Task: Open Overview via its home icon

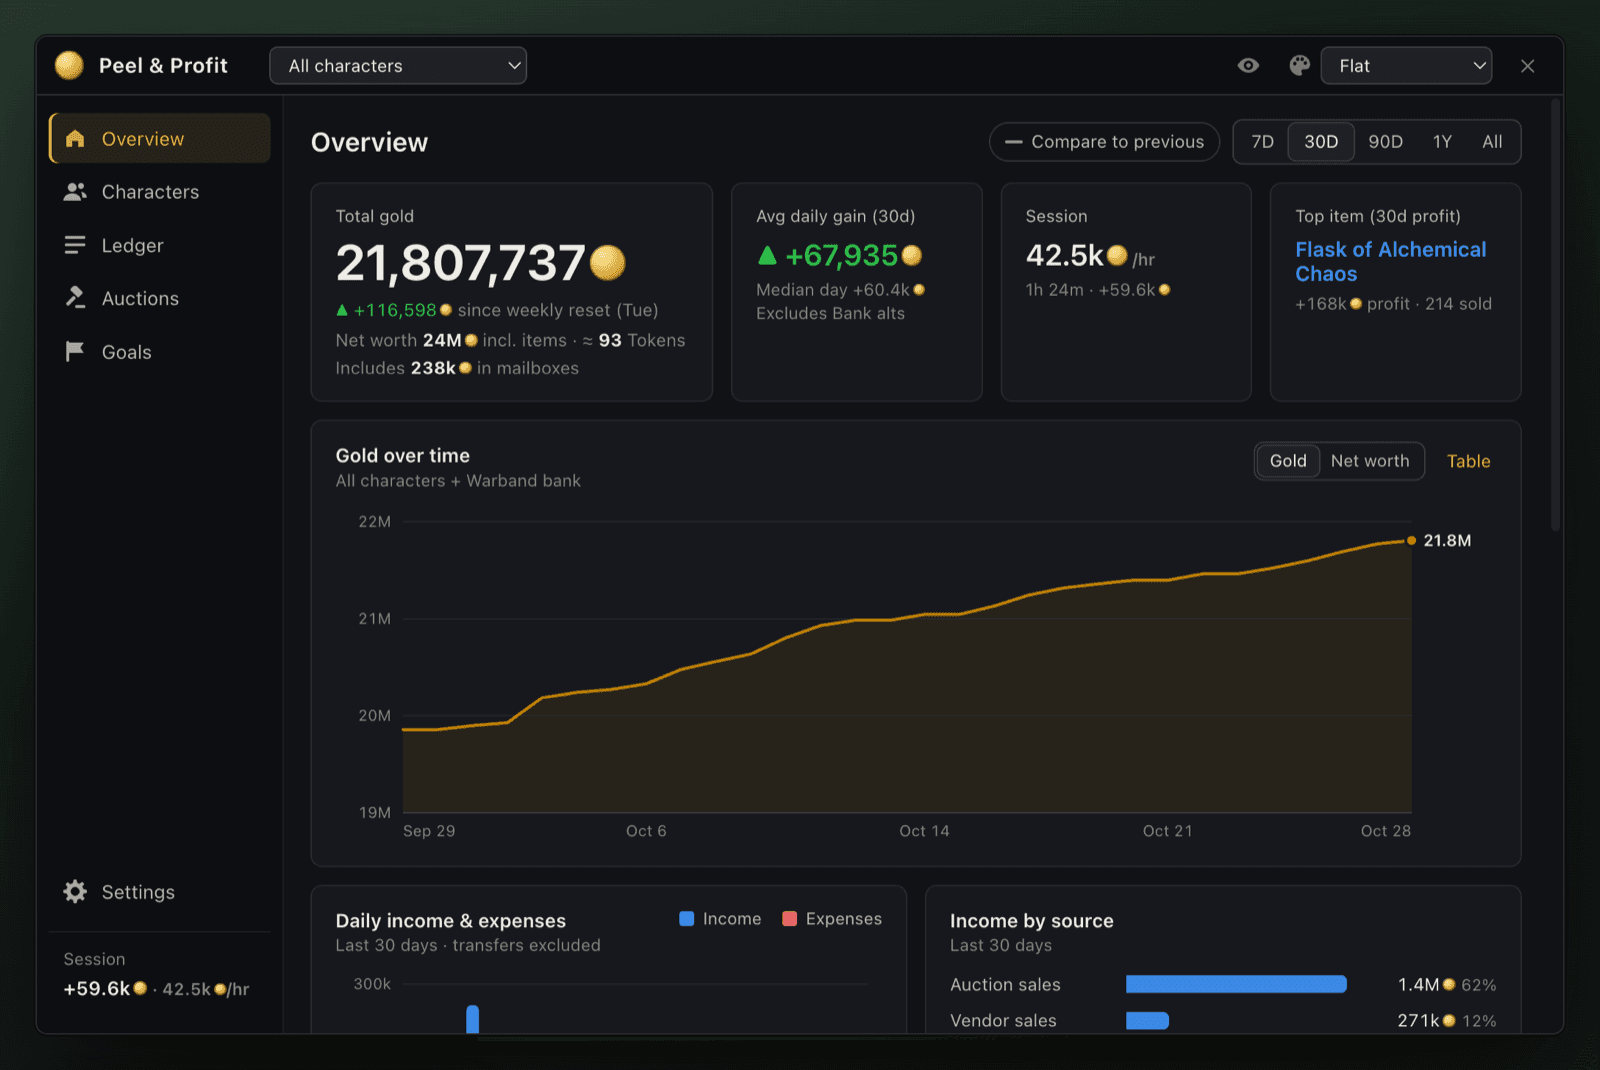Action: (x=75, y=139)
